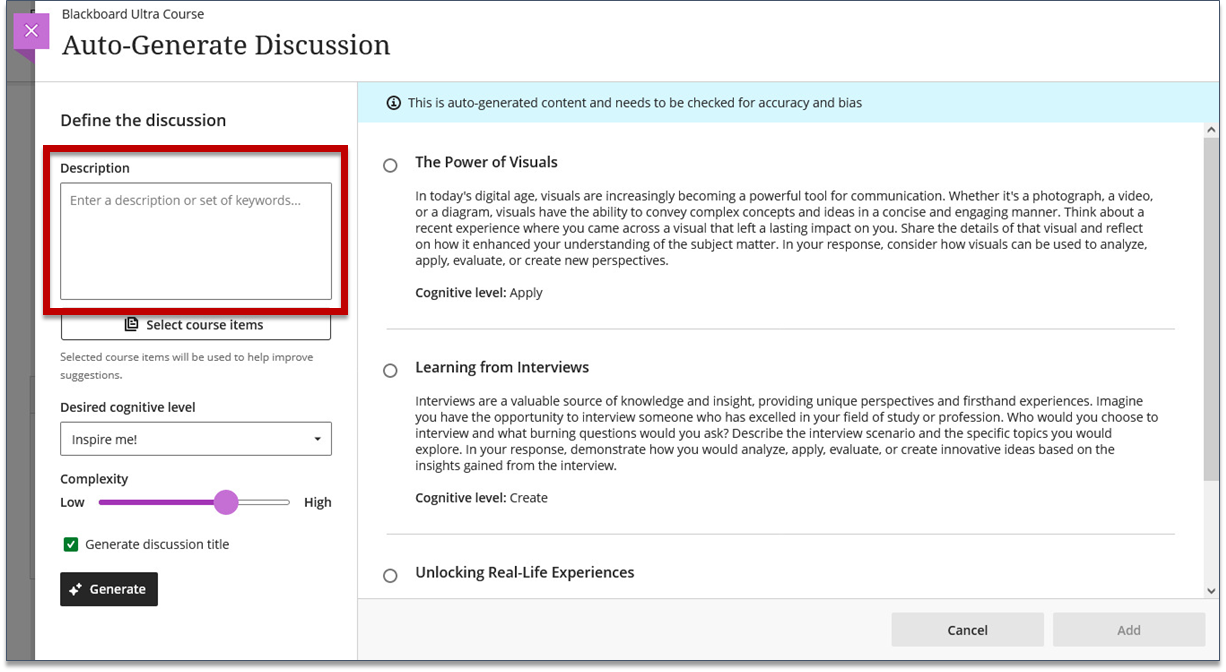
Task: Click Learning from Interviews title
Action: pyautogui.click(x=502, y=367)
